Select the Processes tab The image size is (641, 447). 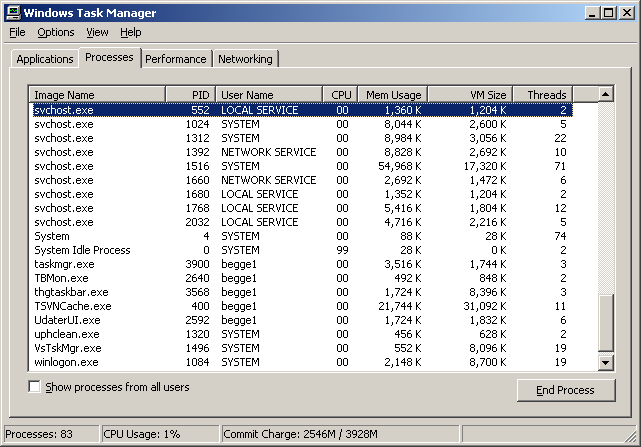tap(109, 57)
